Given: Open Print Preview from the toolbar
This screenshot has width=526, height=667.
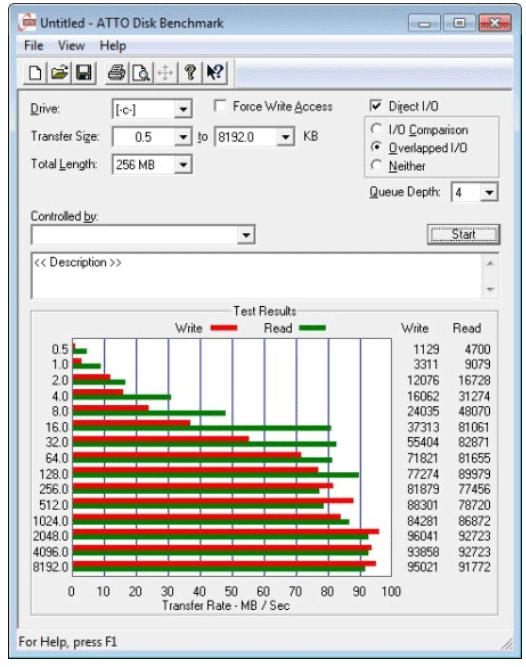Looking at the screenshot, I should coord(141,73).
